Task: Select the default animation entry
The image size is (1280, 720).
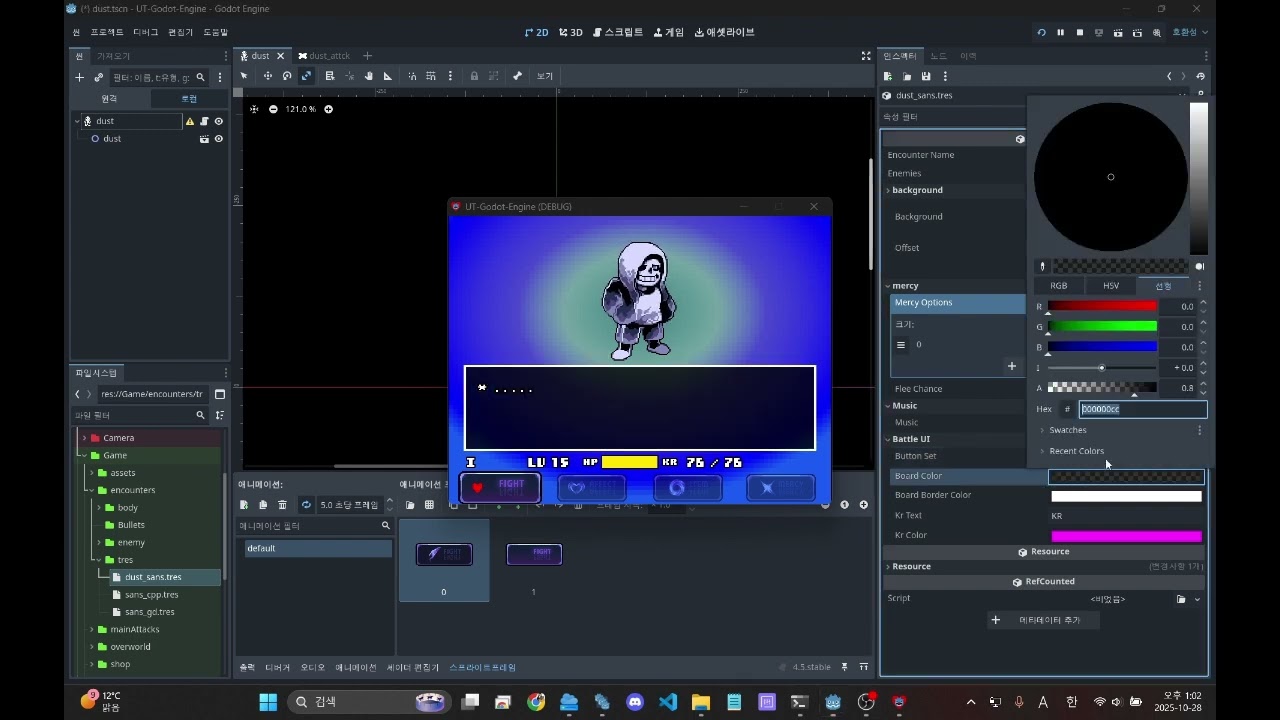Action: (318, 549)
